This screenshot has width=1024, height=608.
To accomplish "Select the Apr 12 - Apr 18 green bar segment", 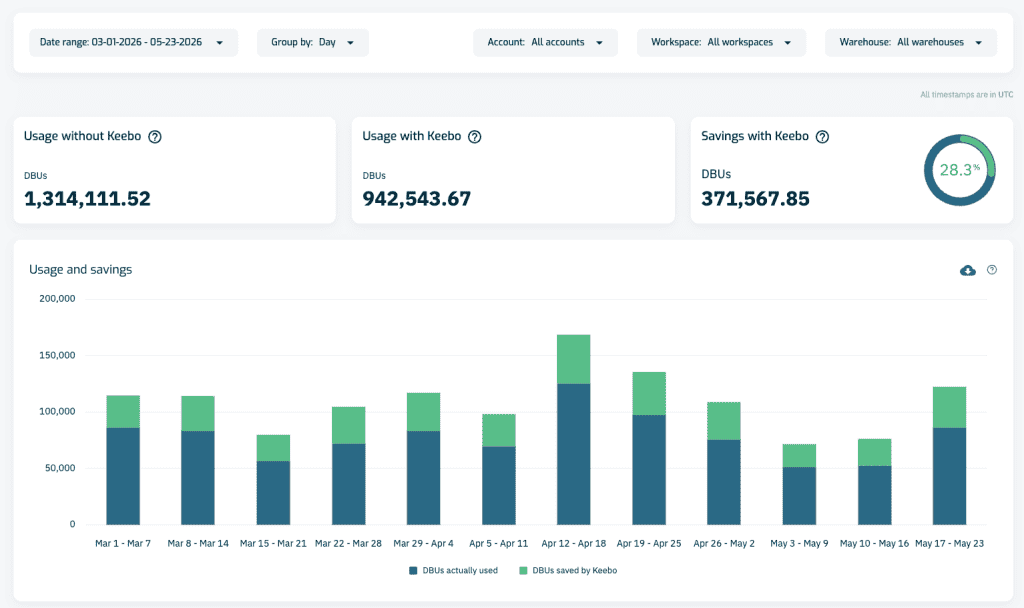I will coord(574,359).
